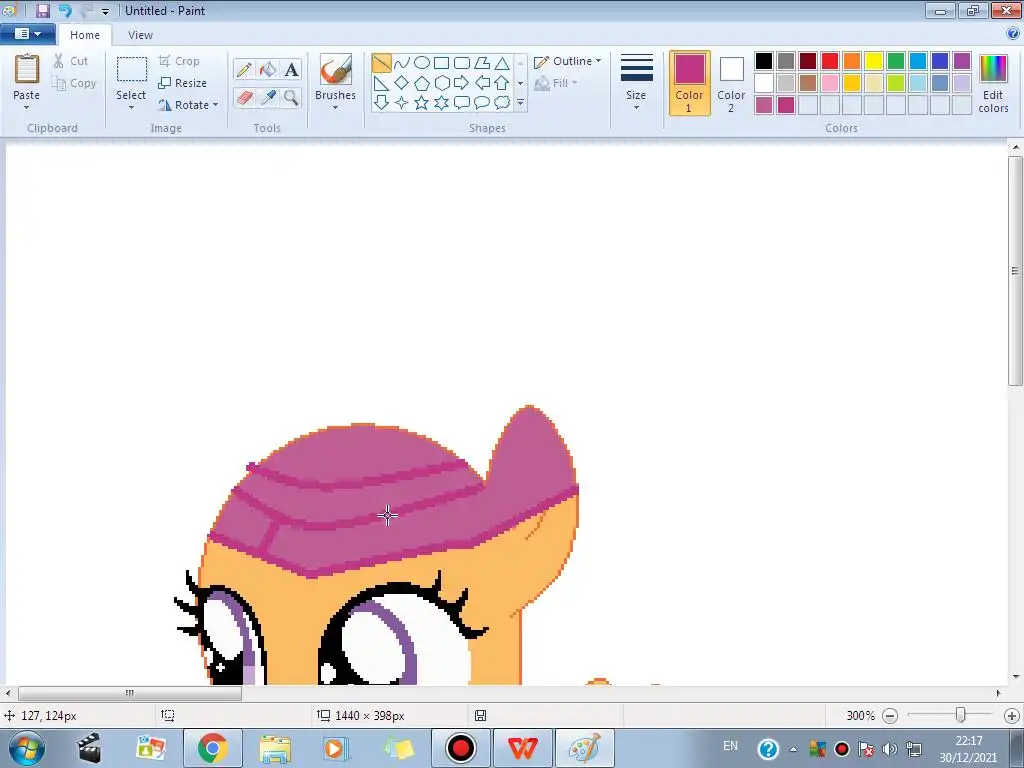The image size is (1024, 768).
Task: Choose the Rounded rectangular callout shape
Action: pos(462,103)
